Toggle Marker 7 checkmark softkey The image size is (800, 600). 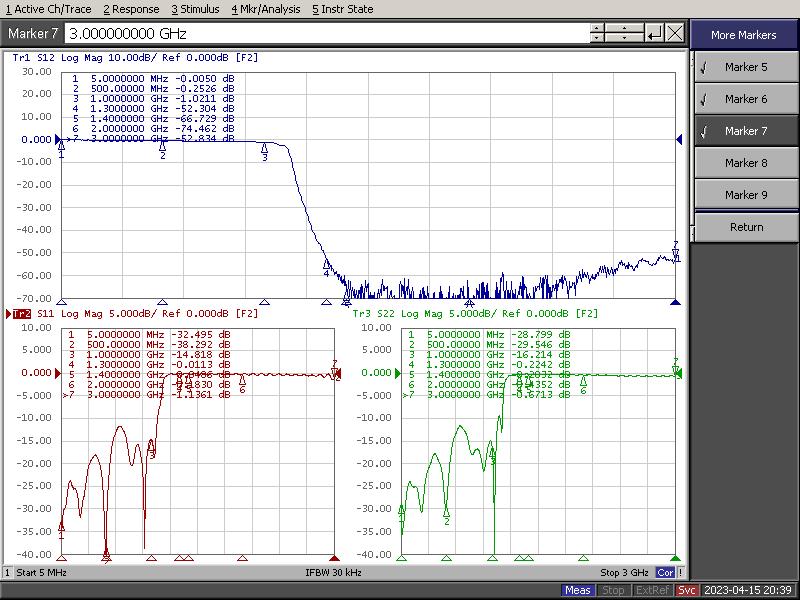[x=746, y=131]
